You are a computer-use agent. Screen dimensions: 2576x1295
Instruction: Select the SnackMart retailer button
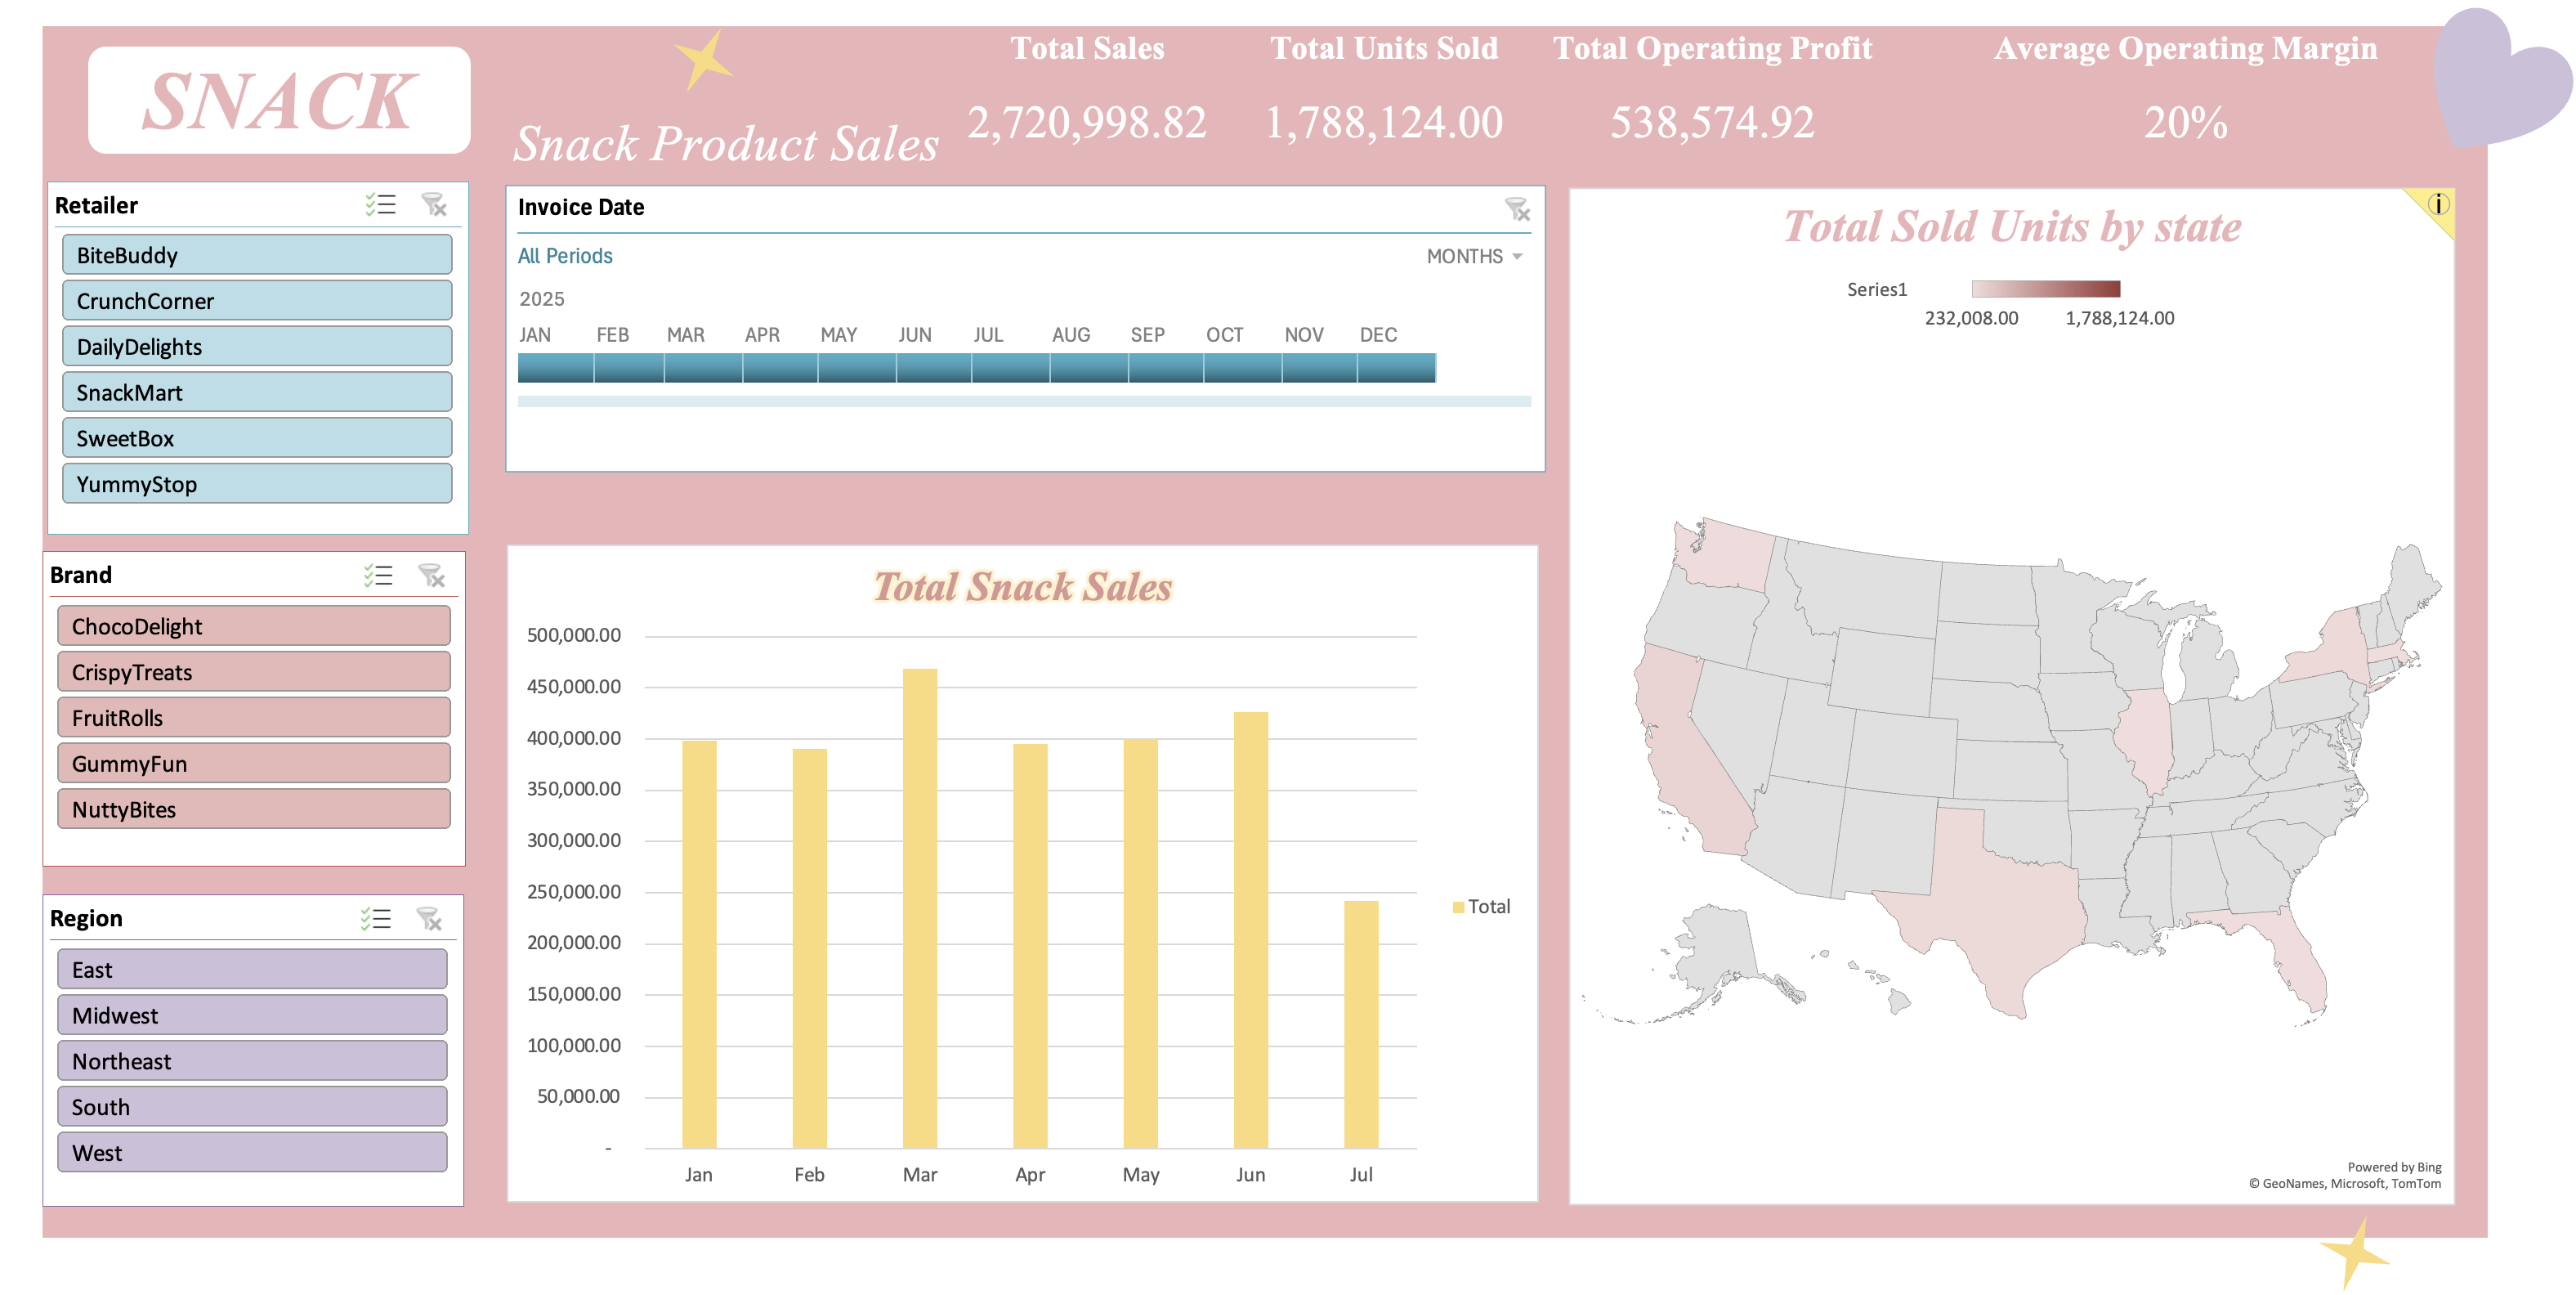(257, 392)
